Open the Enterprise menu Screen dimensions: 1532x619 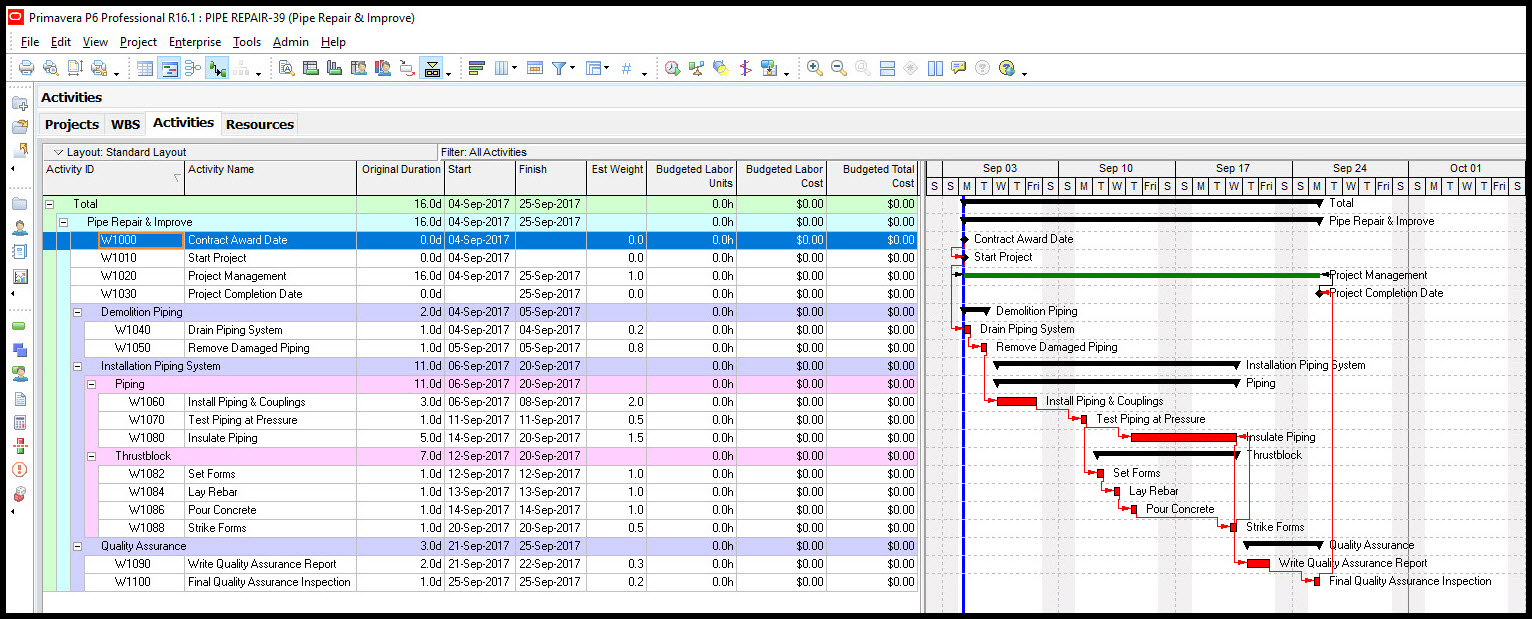click(195, 42)
